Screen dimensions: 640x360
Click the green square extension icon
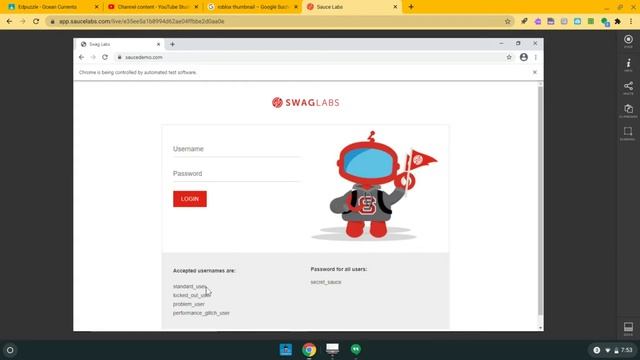[x=591, y=21]
